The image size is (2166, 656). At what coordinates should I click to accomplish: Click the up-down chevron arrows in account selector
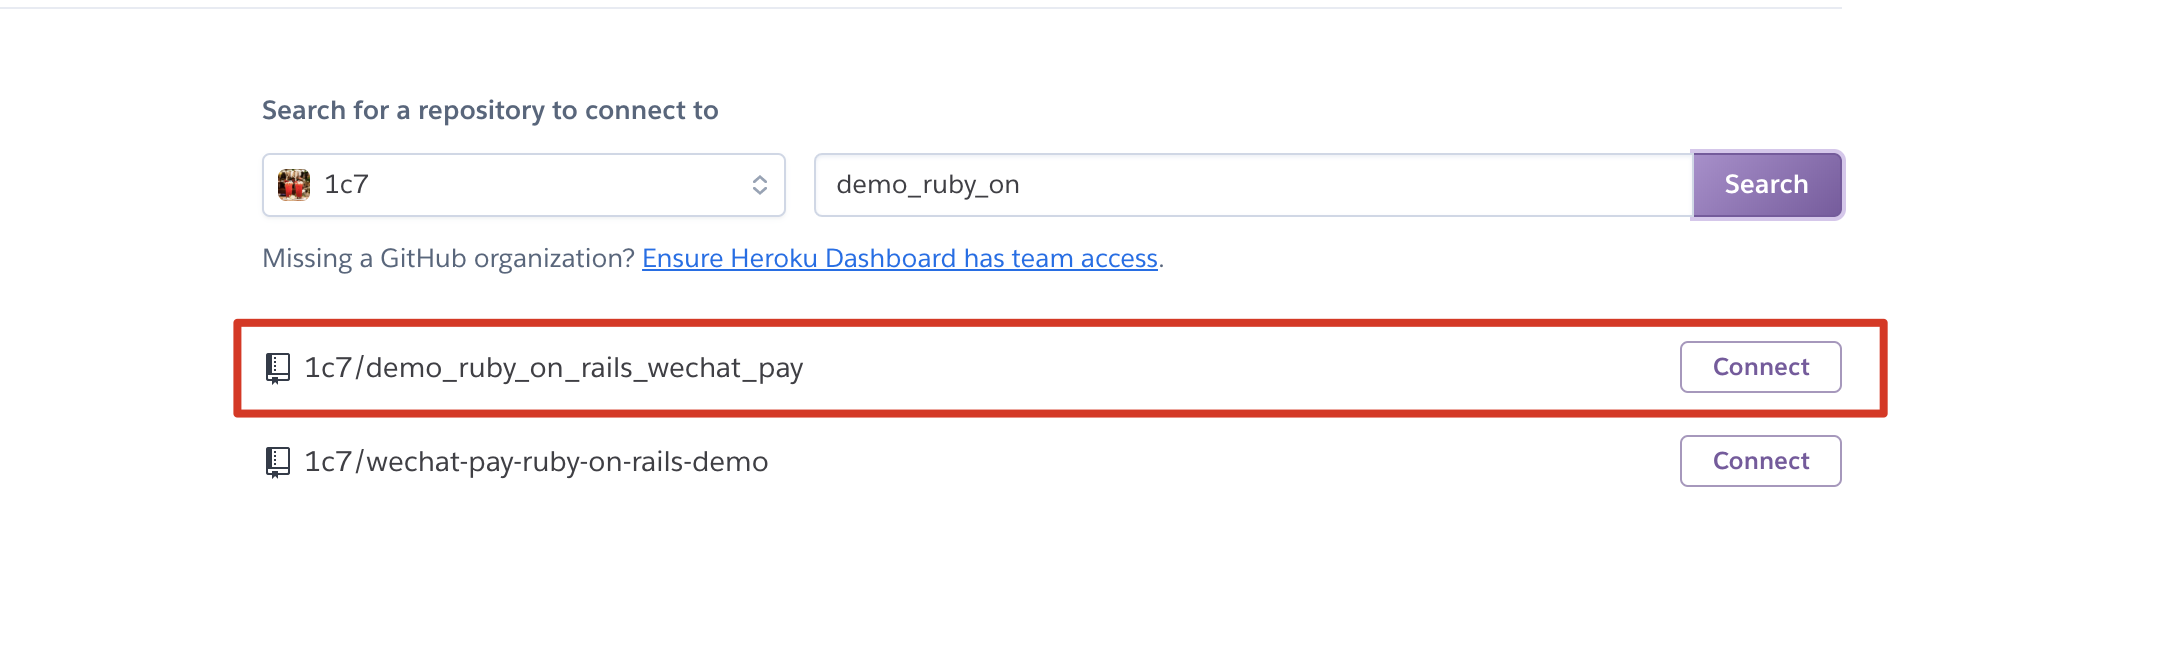coord(760,185)
